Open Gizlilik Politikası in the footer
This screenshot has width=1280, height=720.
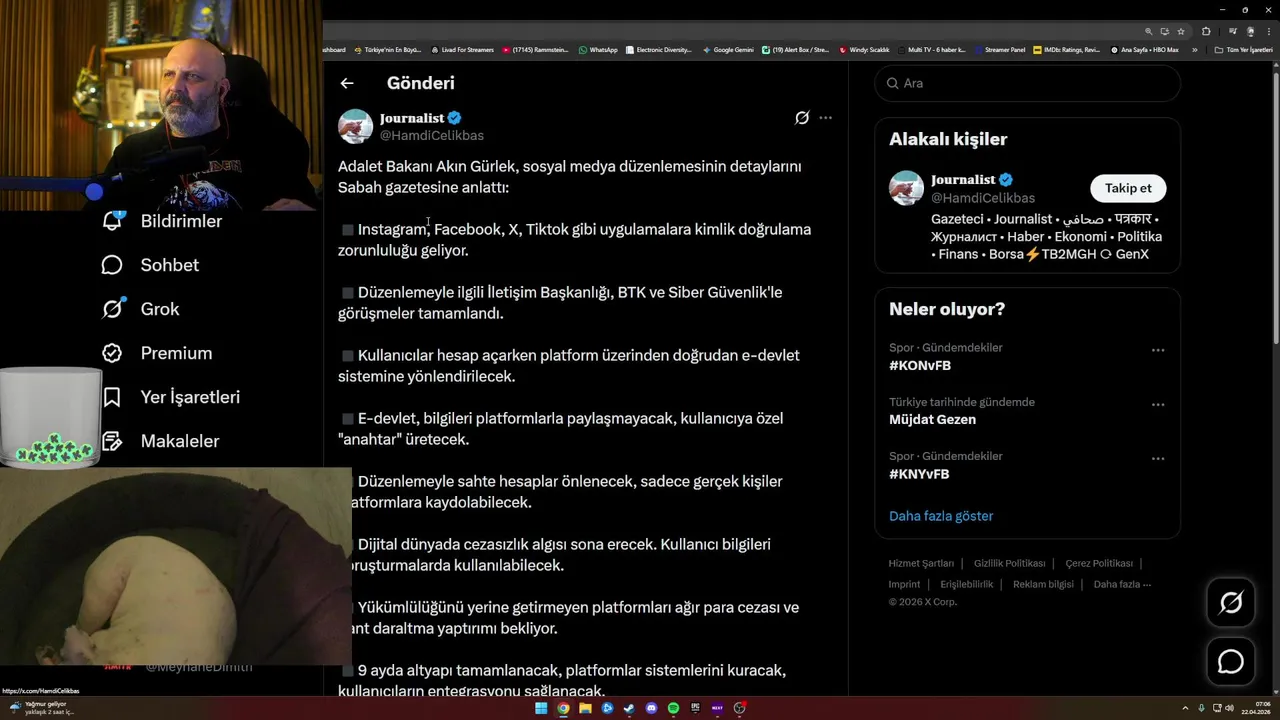(x=1009, y=563)
